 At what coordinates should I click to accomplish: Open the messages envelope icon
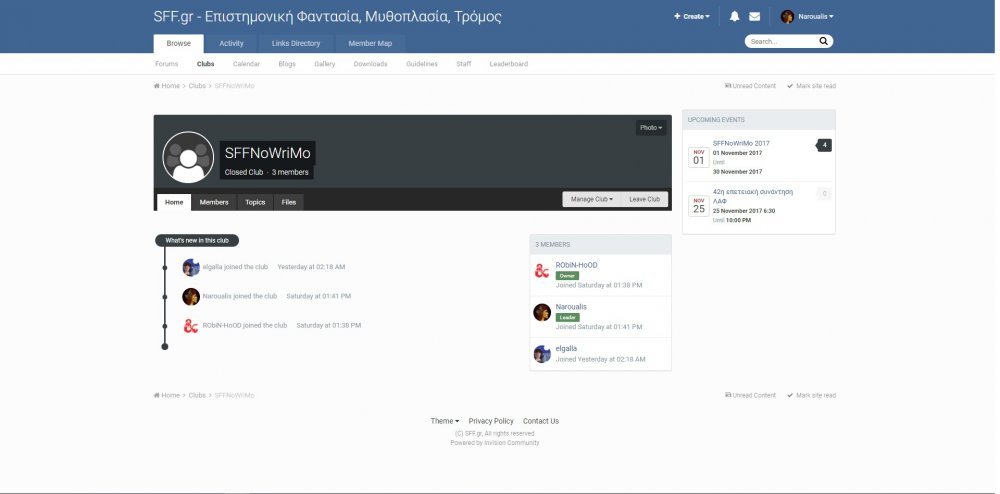pos(755,17)
